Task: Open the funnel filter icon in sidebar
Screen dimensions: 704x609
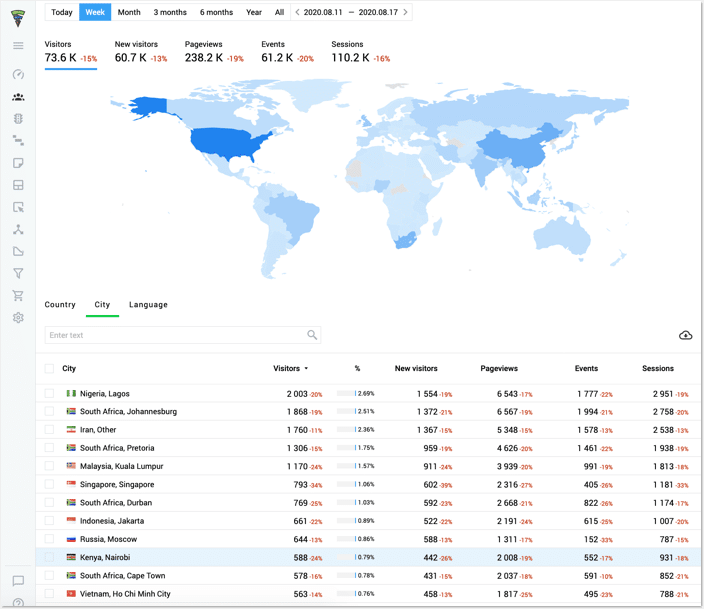Action: tap(18, 273)
